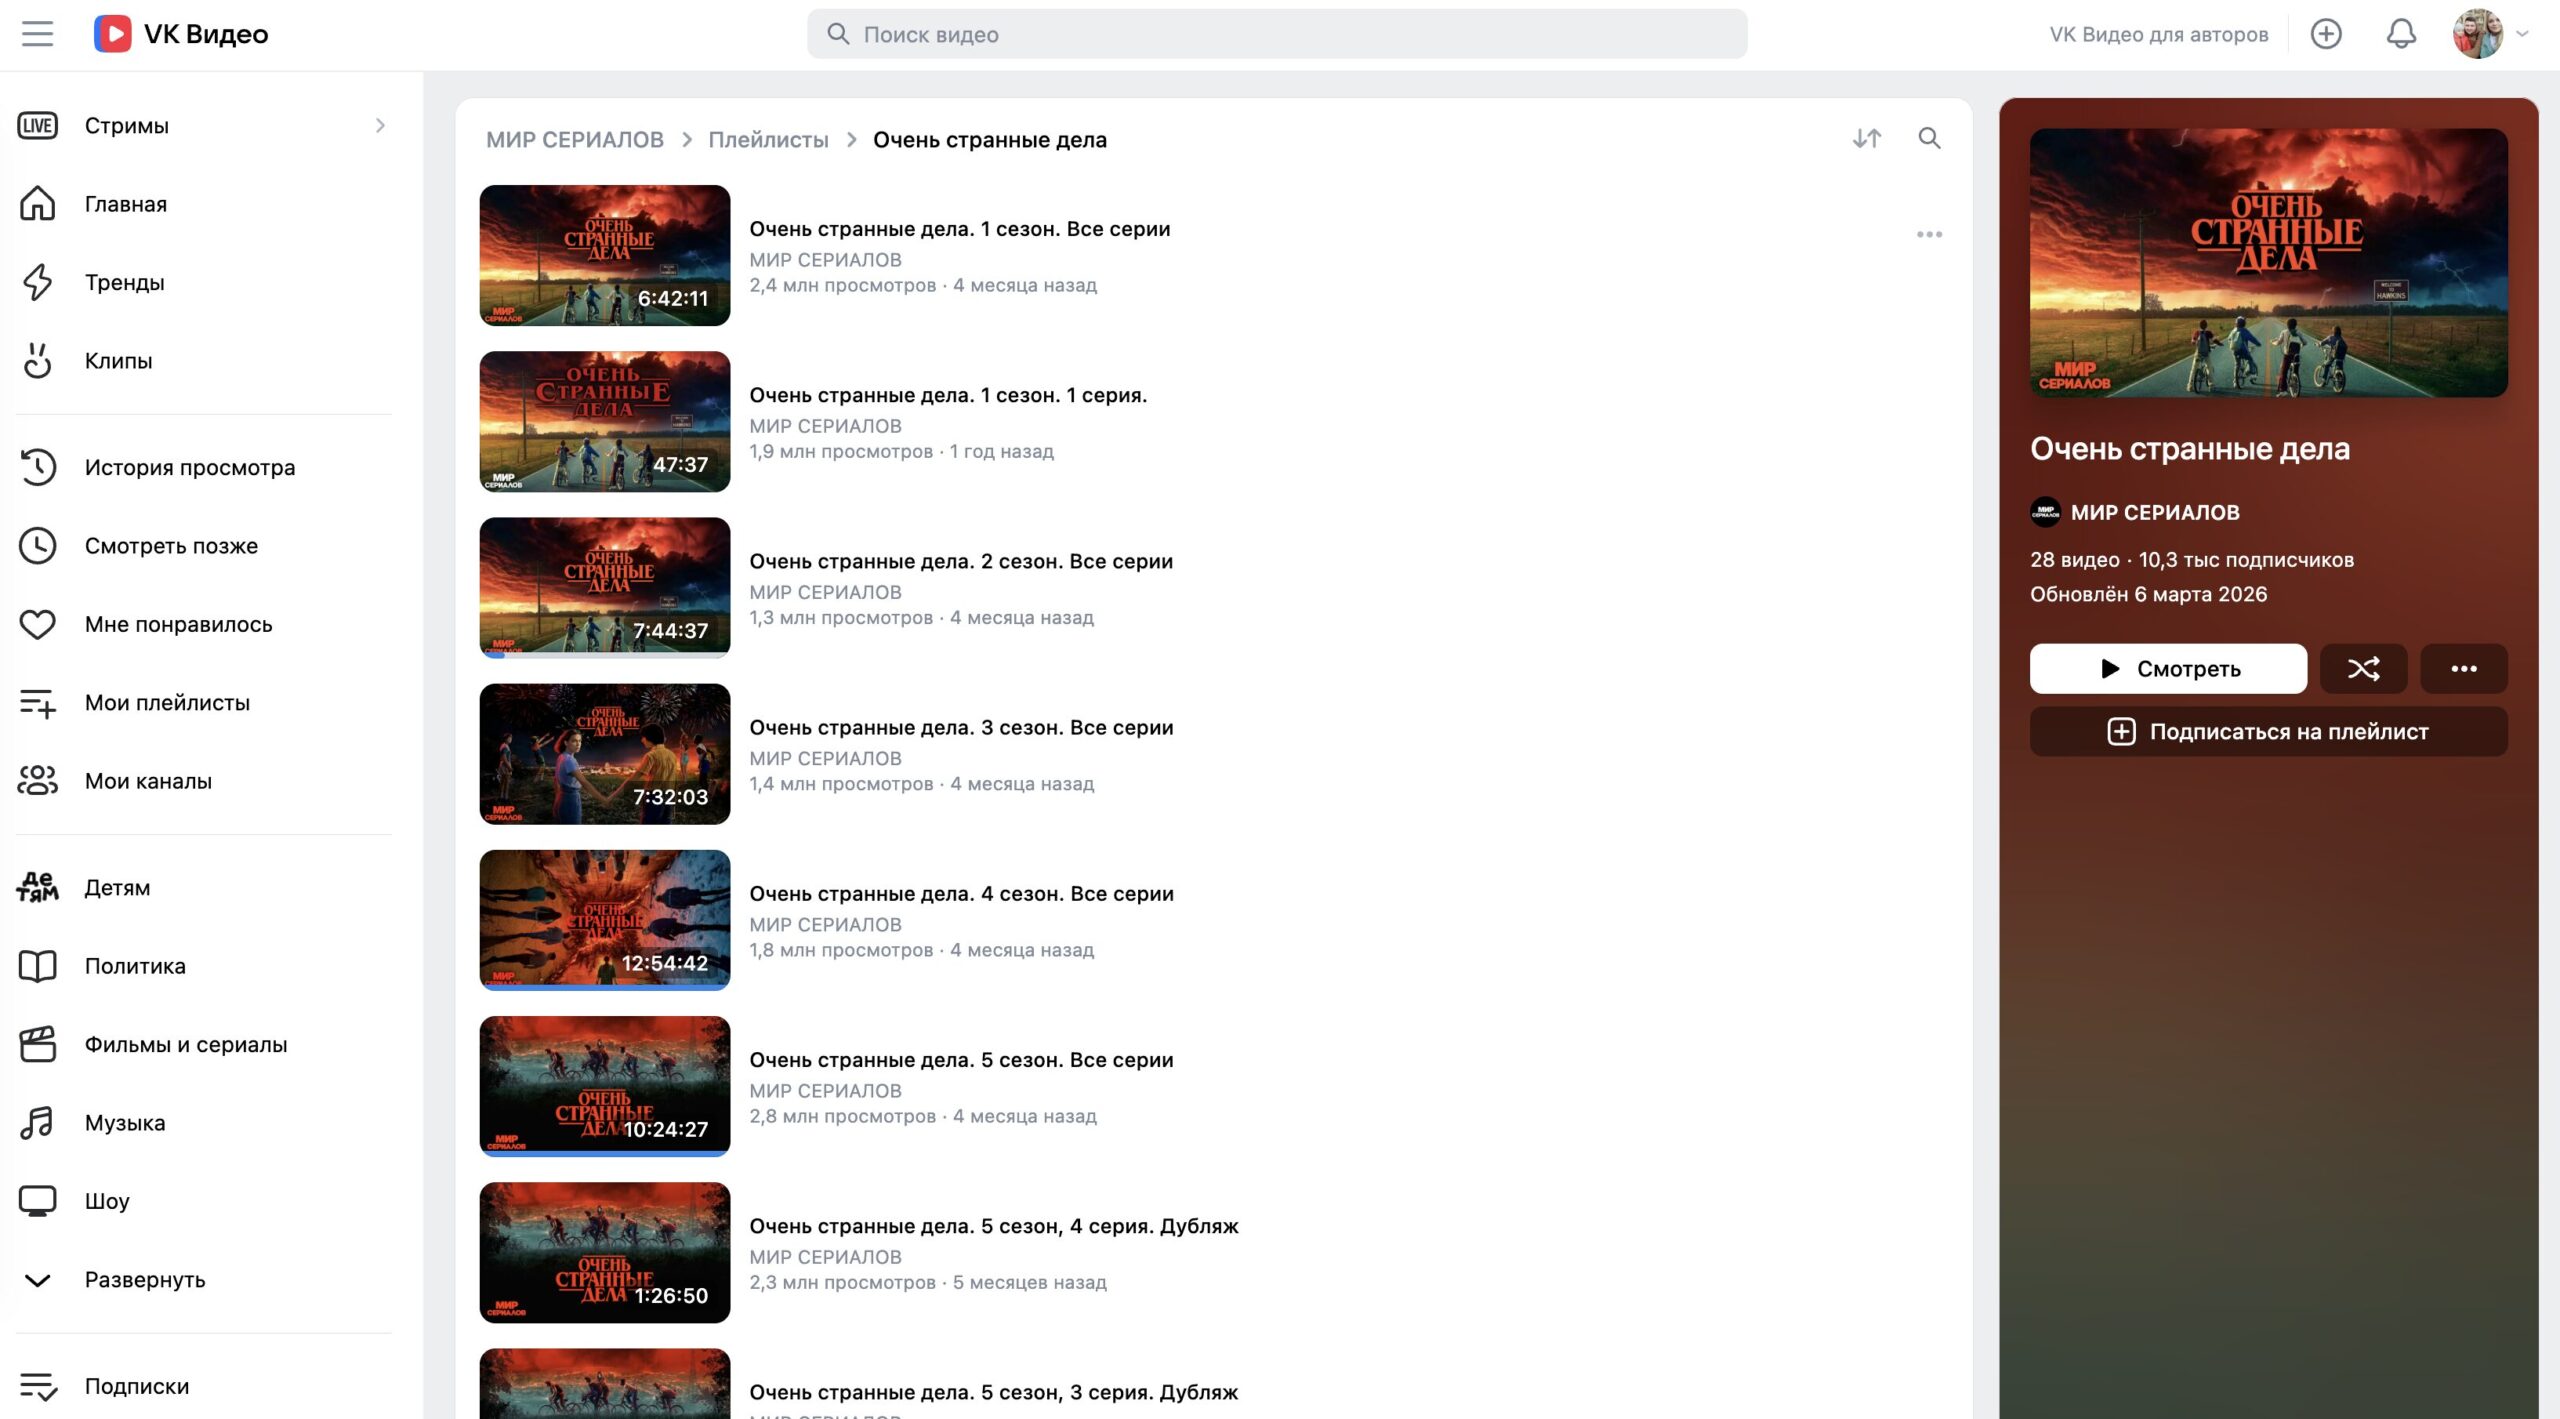The height and width of the screenshot is (1419, 2560).
Task: Expand the Стримы chevron arrow
Action: coord(380,125)
